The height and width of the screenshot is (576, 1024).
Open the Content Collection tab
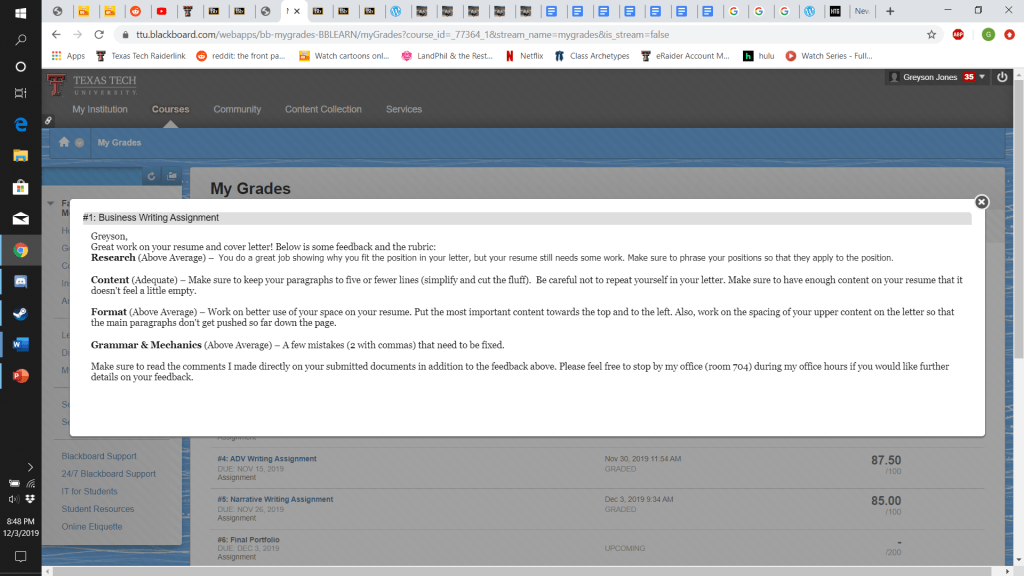(x=323, y=109)
